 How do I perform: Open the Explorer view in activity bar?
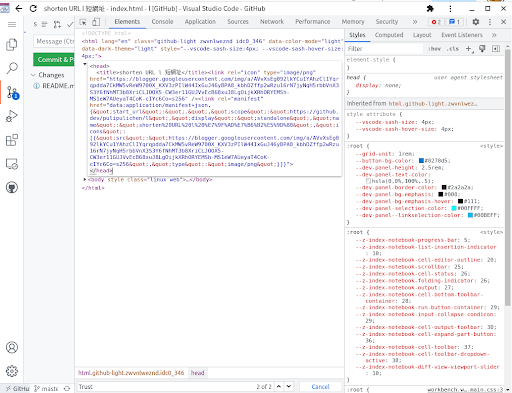(x=12, y=45)
